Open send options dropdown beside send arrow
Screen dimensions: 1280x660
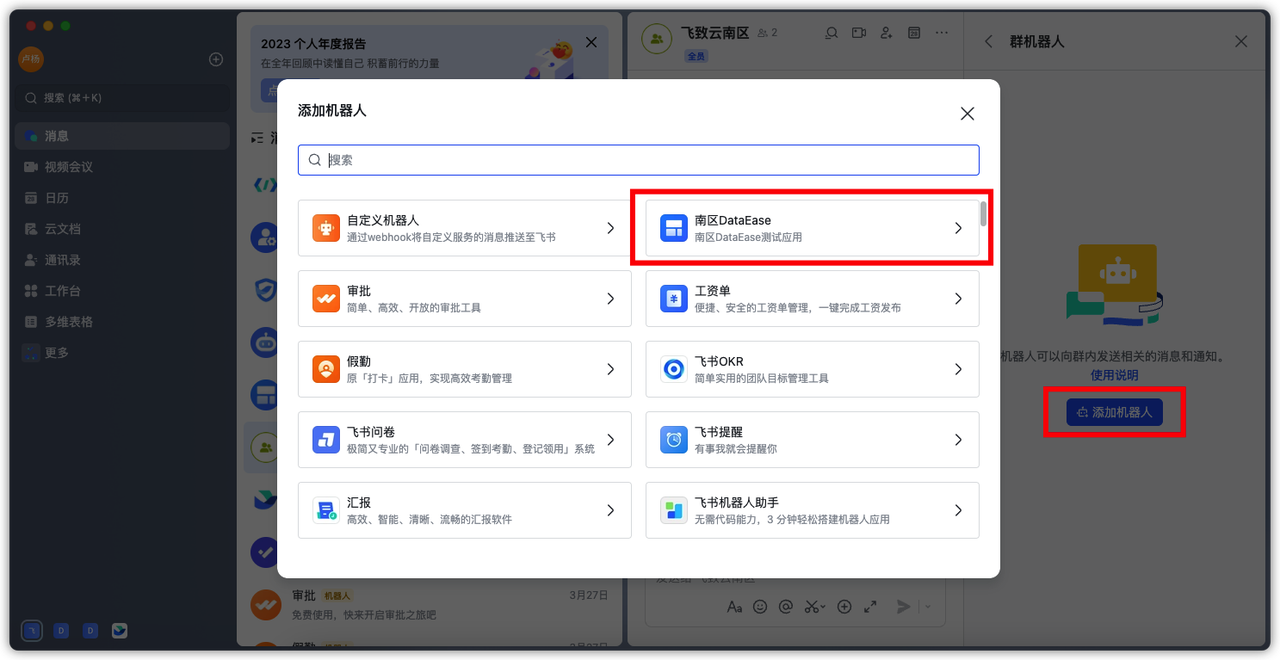[x=926, y=606]
